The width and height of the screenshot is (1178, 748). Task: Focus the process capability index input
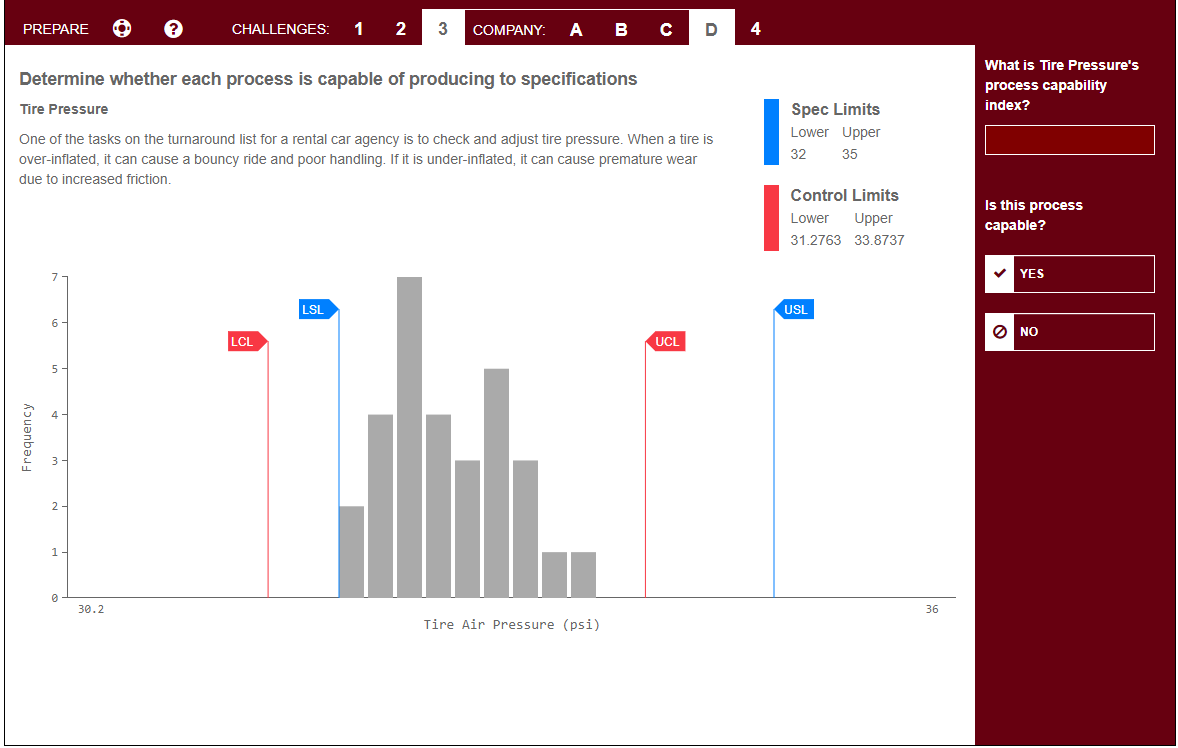tap(1070, 140)
